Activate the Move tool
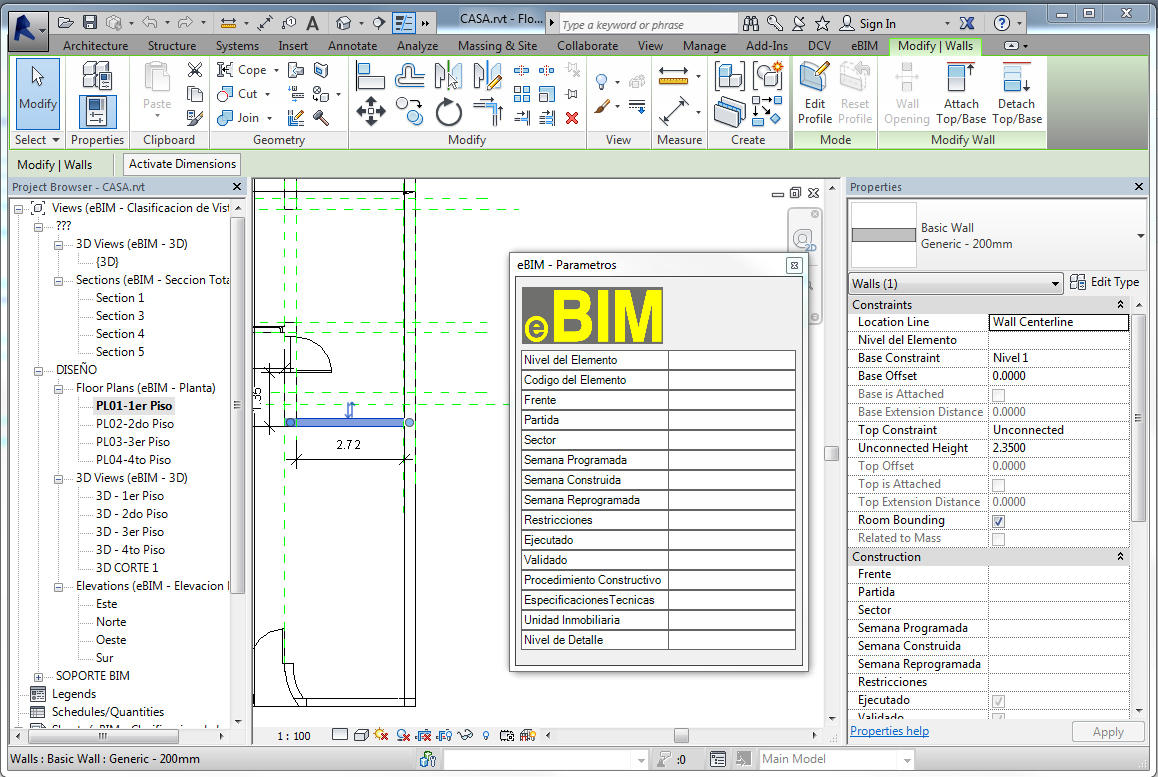The height and width of the screenshot is (777, 1158). click(370, 110)
